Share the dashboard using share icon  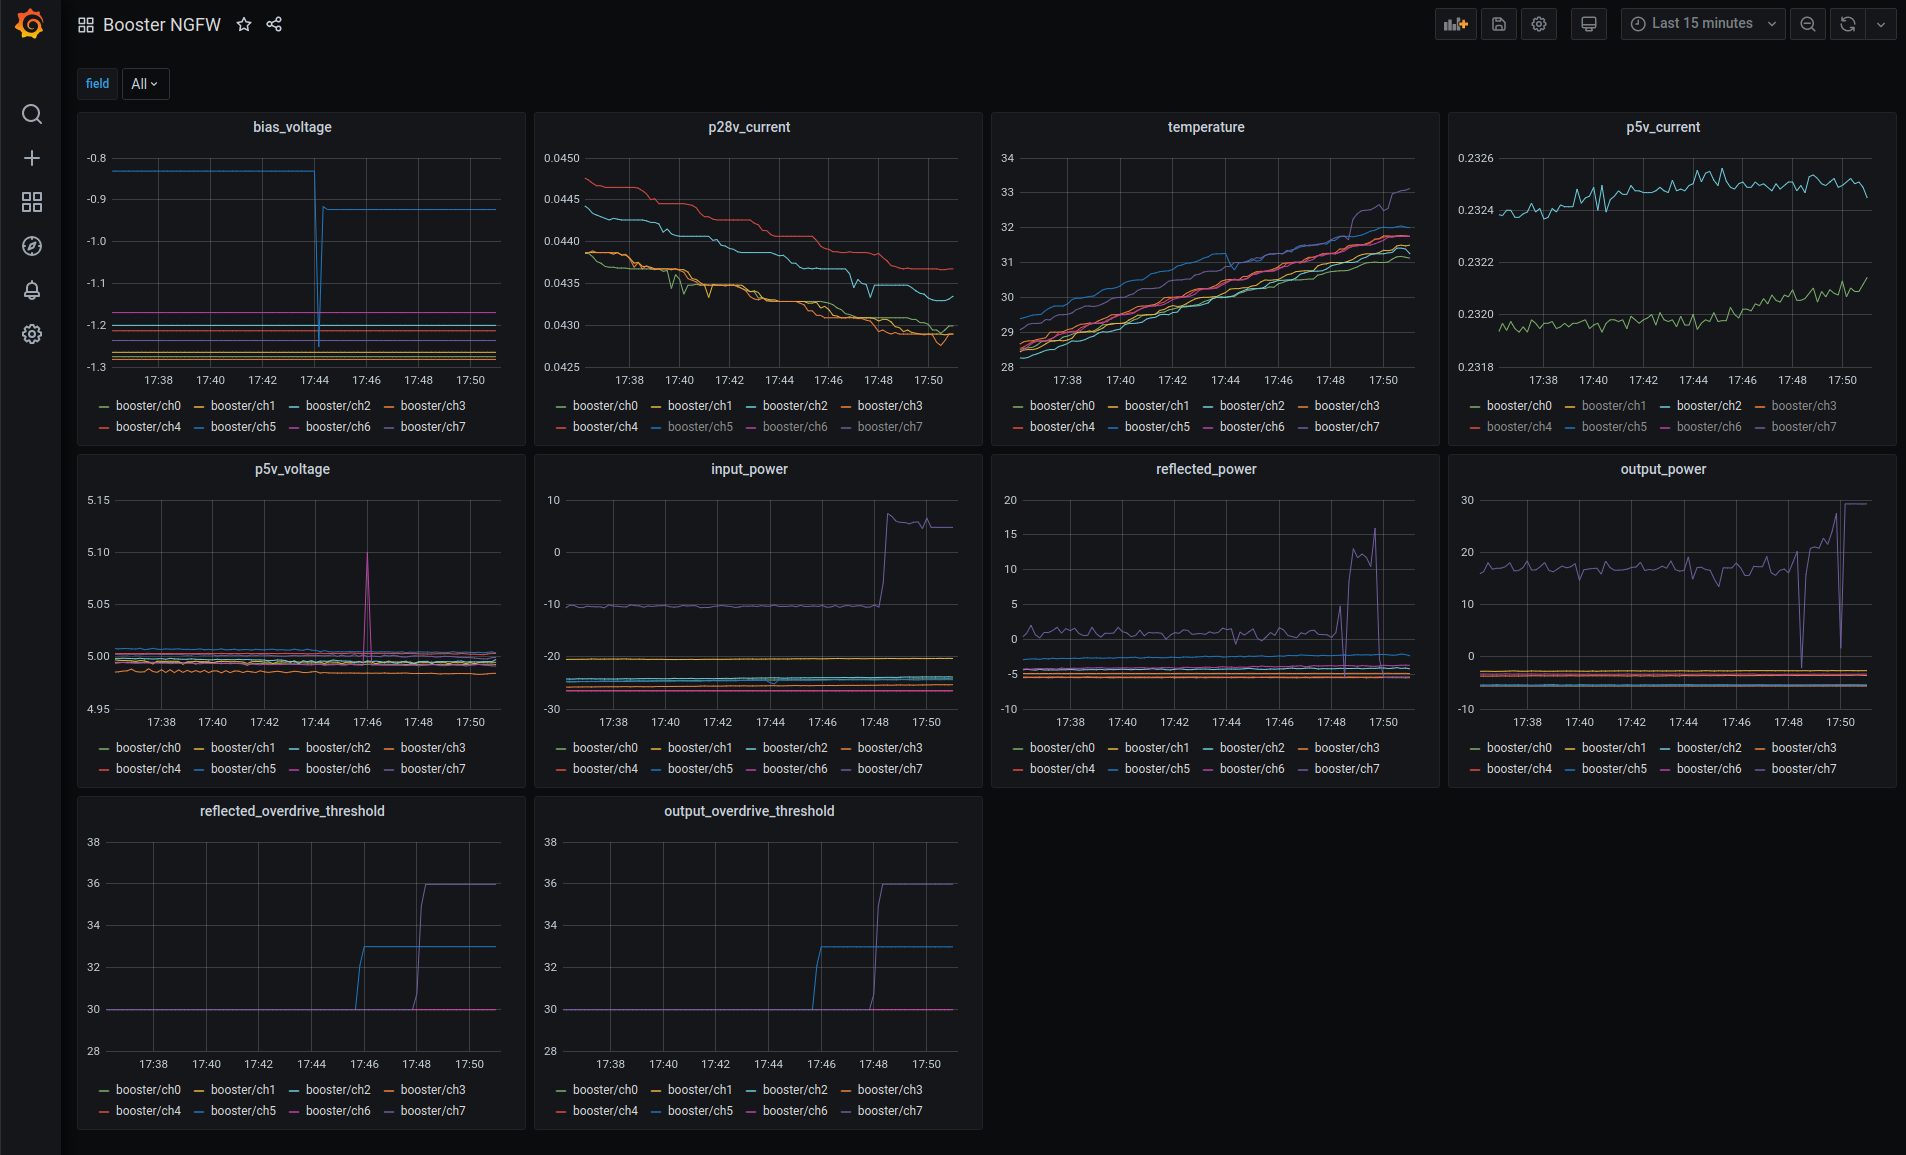point(274,24)
